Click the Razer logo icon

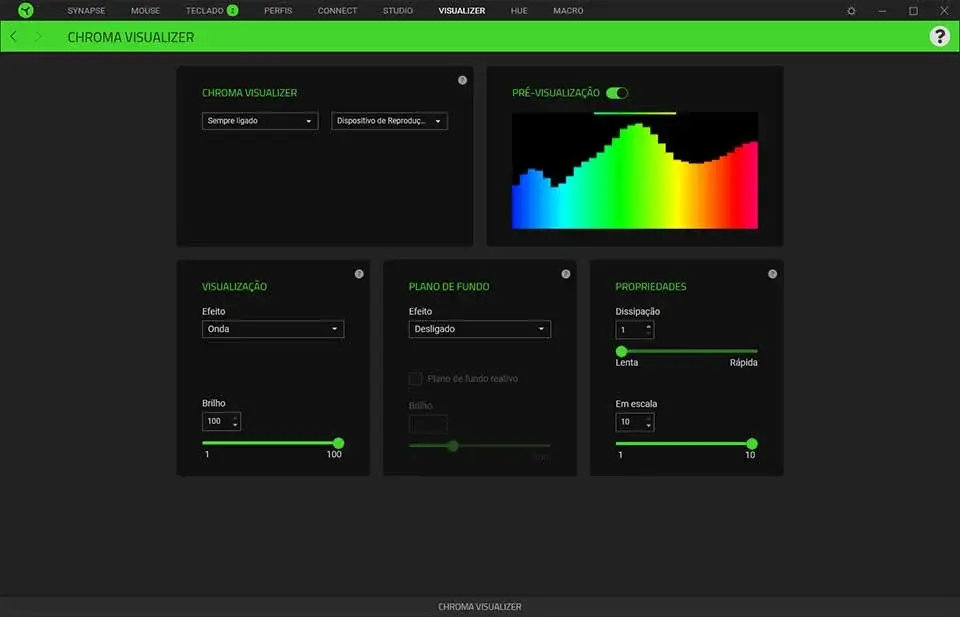click(x=26, y=10)
